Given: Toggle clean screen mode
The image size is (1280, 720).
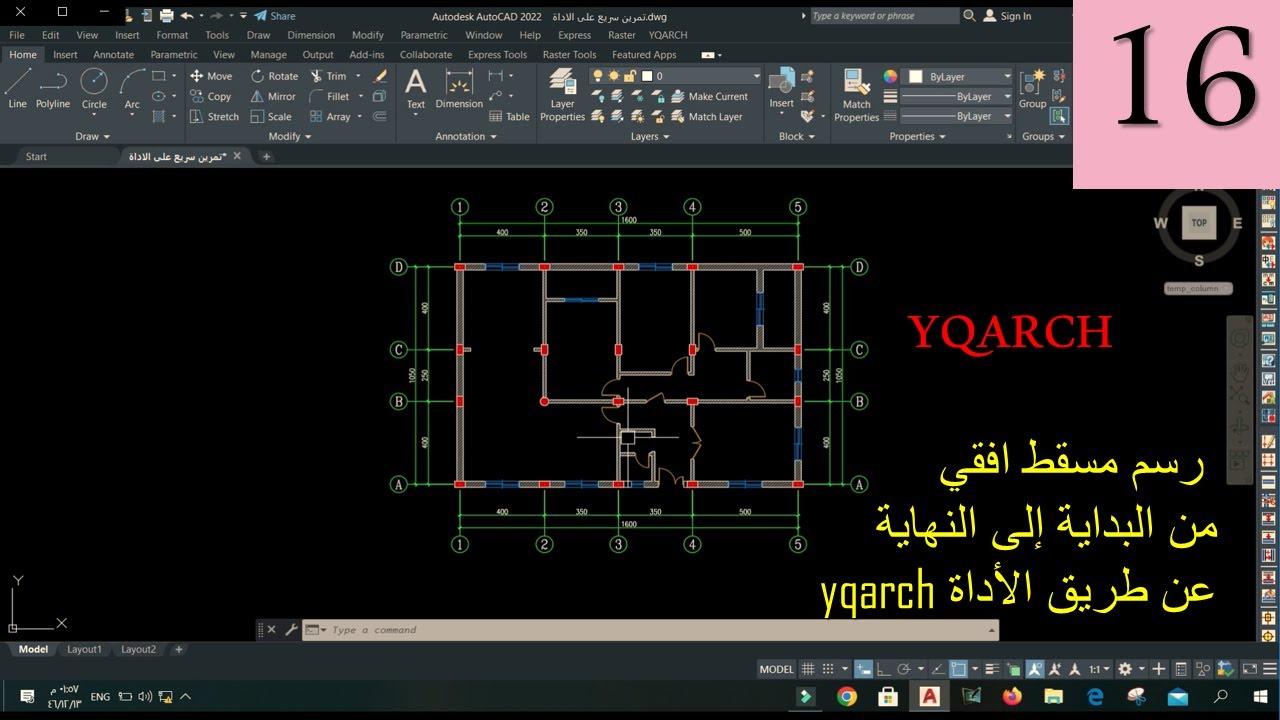Looking at the screenshot, I should coord(1250,669).
